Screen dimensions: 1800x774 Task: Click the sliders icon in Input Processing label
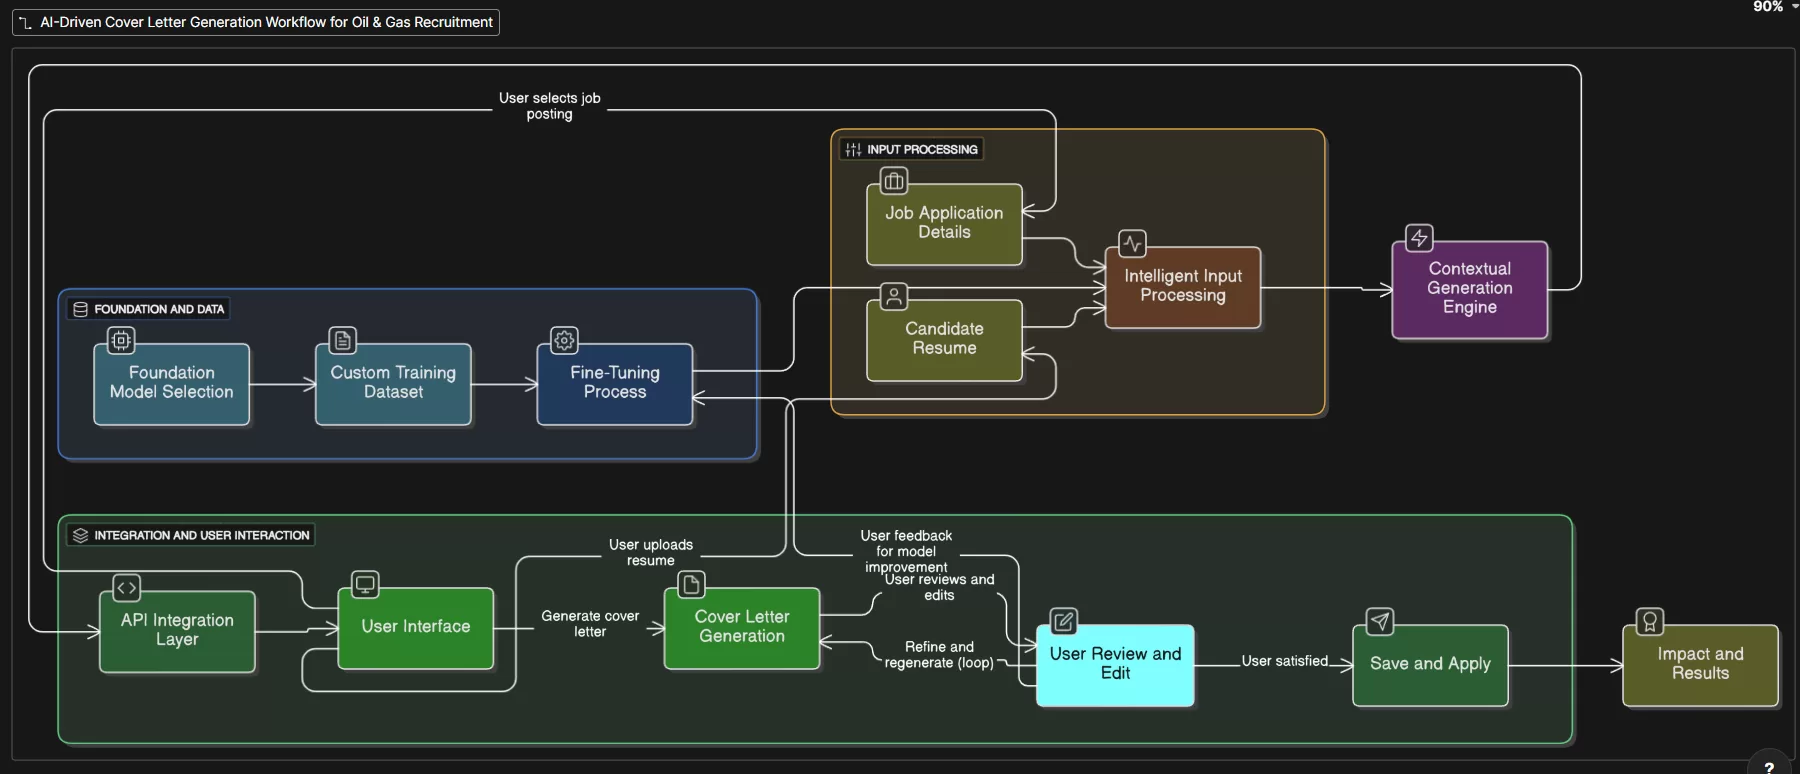coord(853,149)
